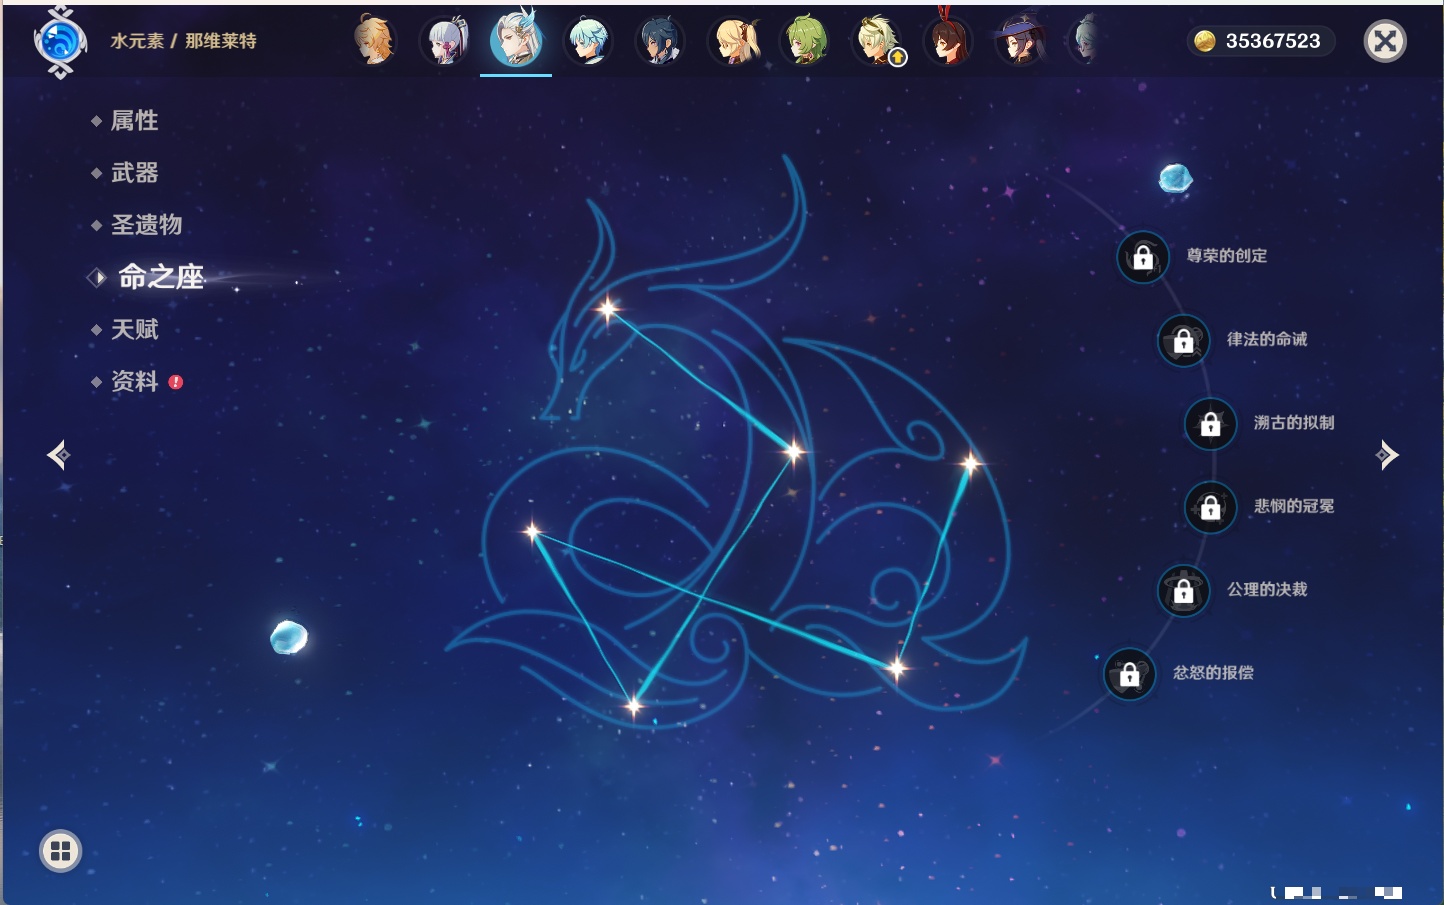This screenshot has height=905, width=1444.
Task: Open the grid menu button at bottom left
Action: pyautogui.click(x=60, y=851)
